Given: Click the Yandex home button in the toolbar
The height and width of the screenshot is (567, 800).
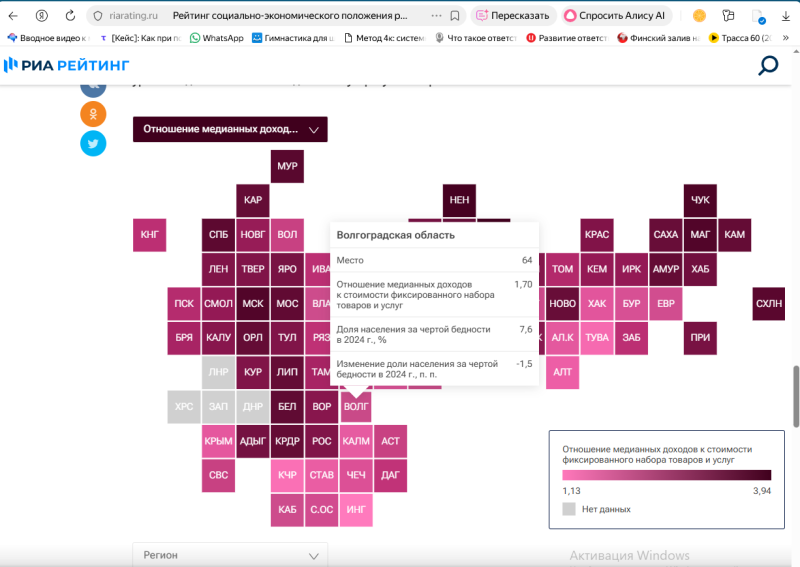Looking at the screenshot, I should (41, 16).
